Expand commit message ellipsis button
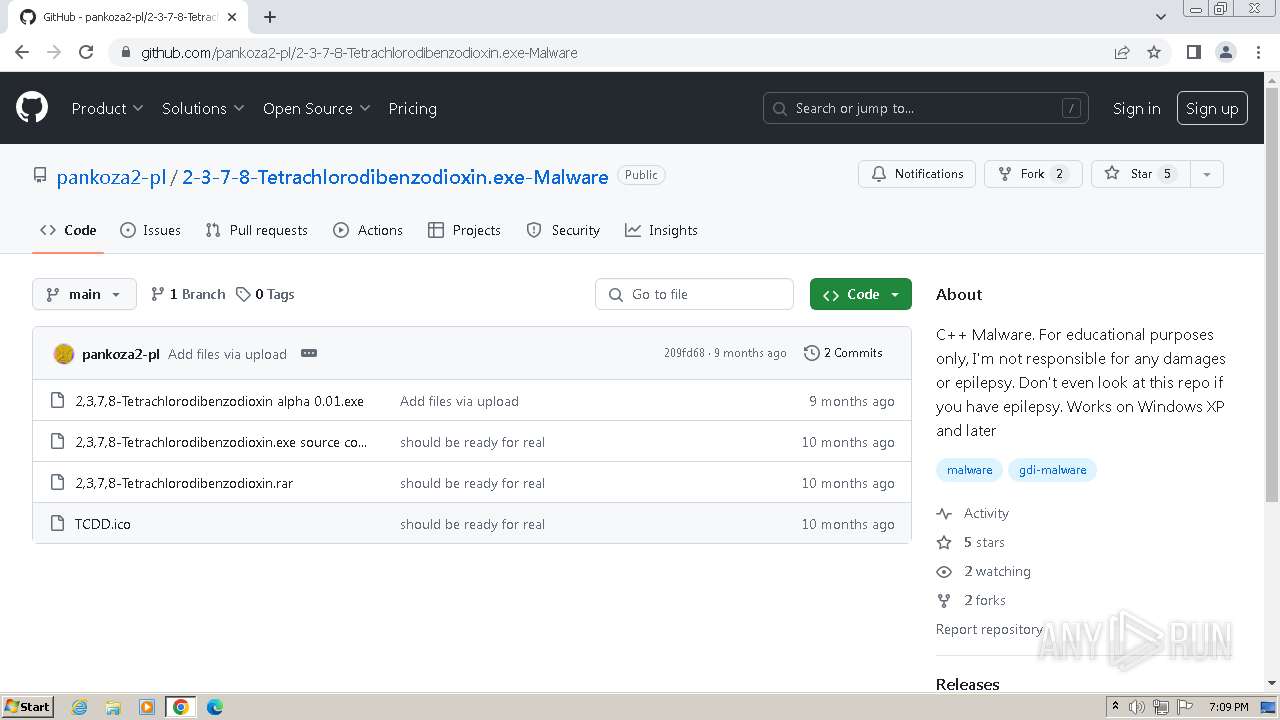This screenshot has height=720, width=1280. (309, 353)
